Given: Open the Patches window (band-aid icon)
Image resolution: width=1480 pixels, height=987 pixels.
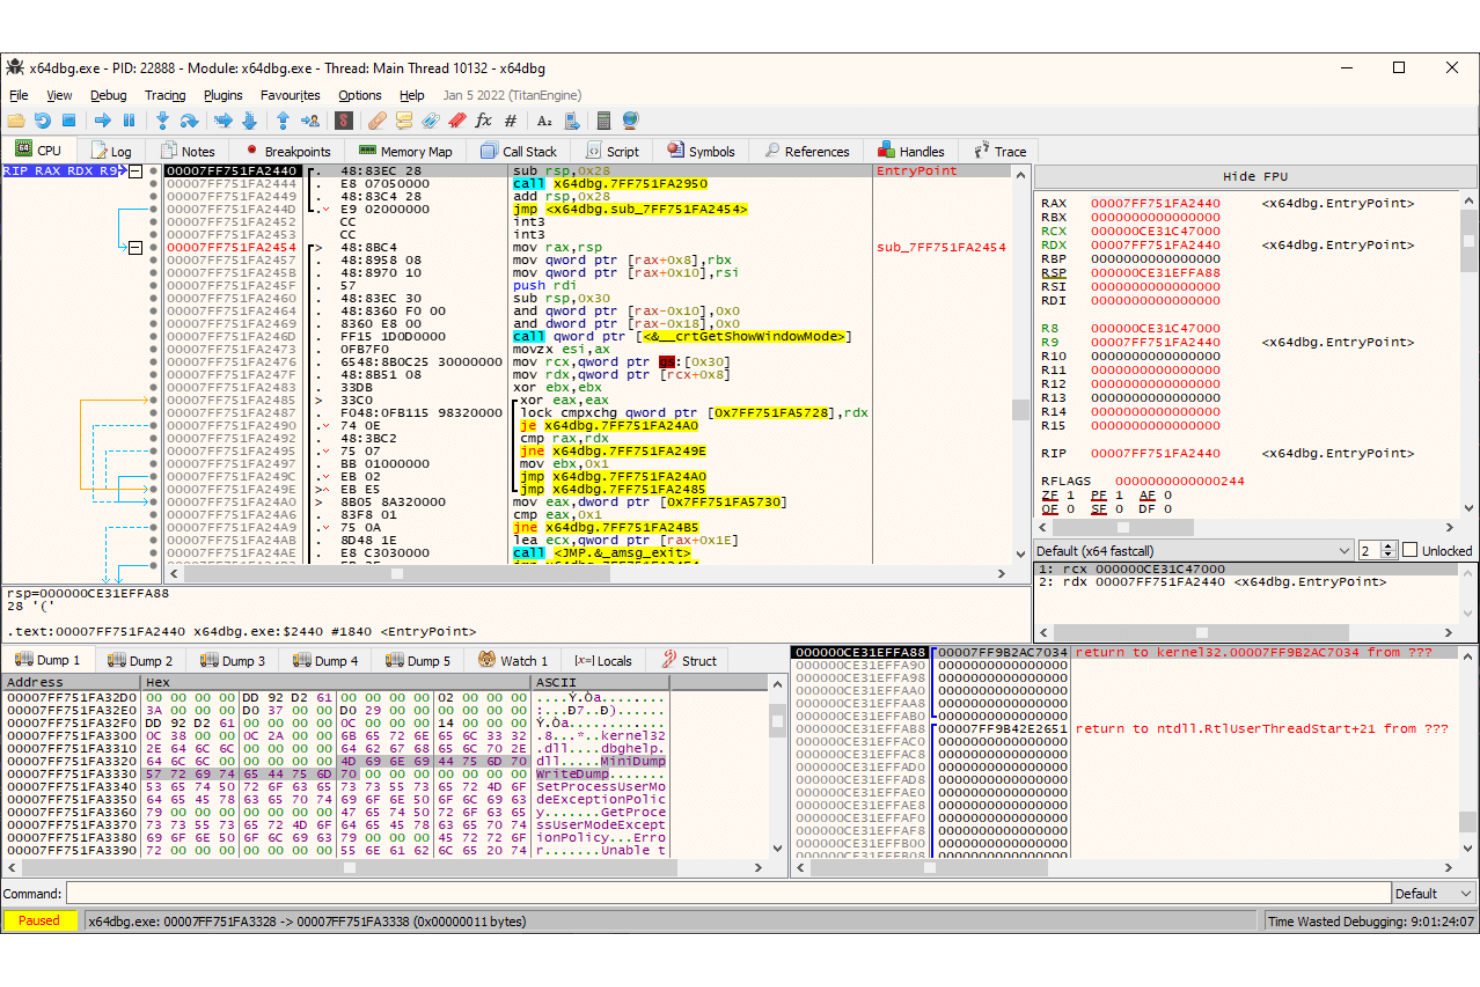Looking at the screenshot, I should pyautogui.click(x=377, y=120).
